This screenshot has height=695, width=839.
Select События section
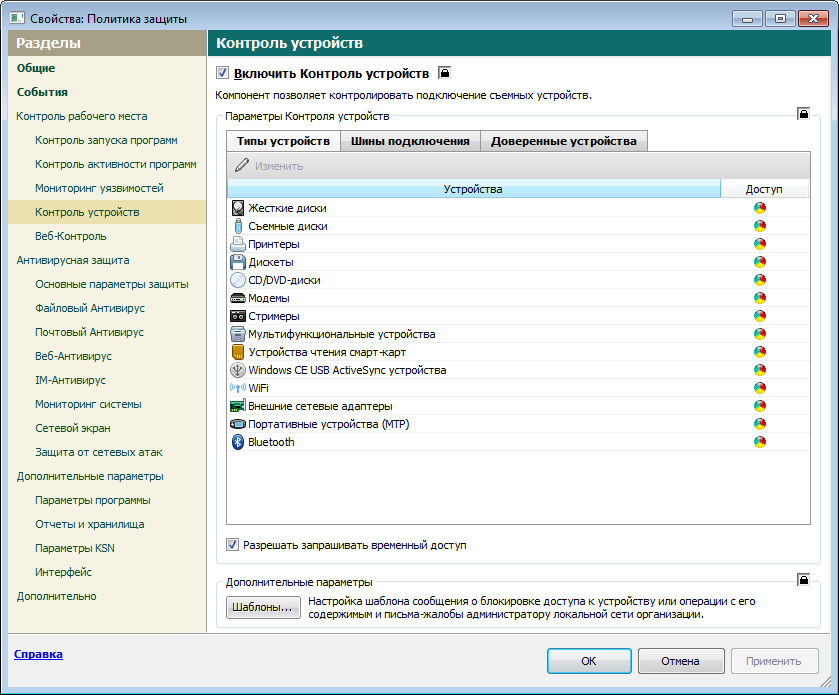click(x=42, y=92)
